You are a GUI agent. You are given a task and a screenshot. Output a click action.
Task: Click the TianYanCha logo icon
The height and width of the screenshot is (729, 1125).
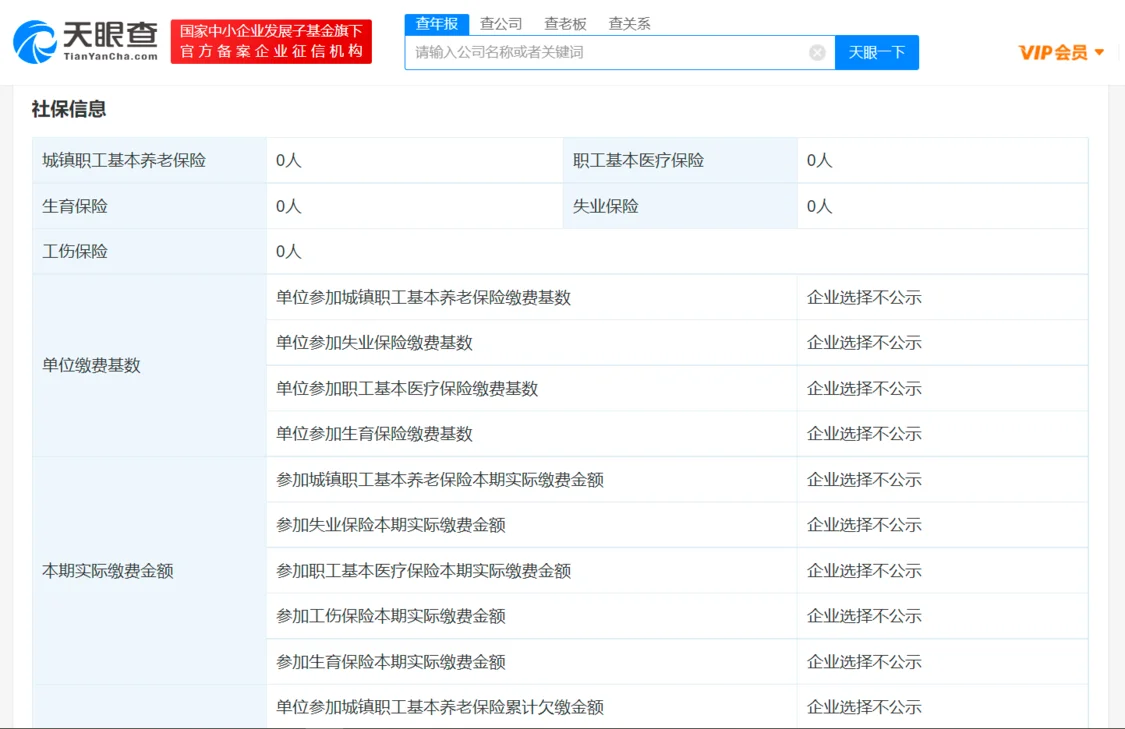(x=35, y=42)
